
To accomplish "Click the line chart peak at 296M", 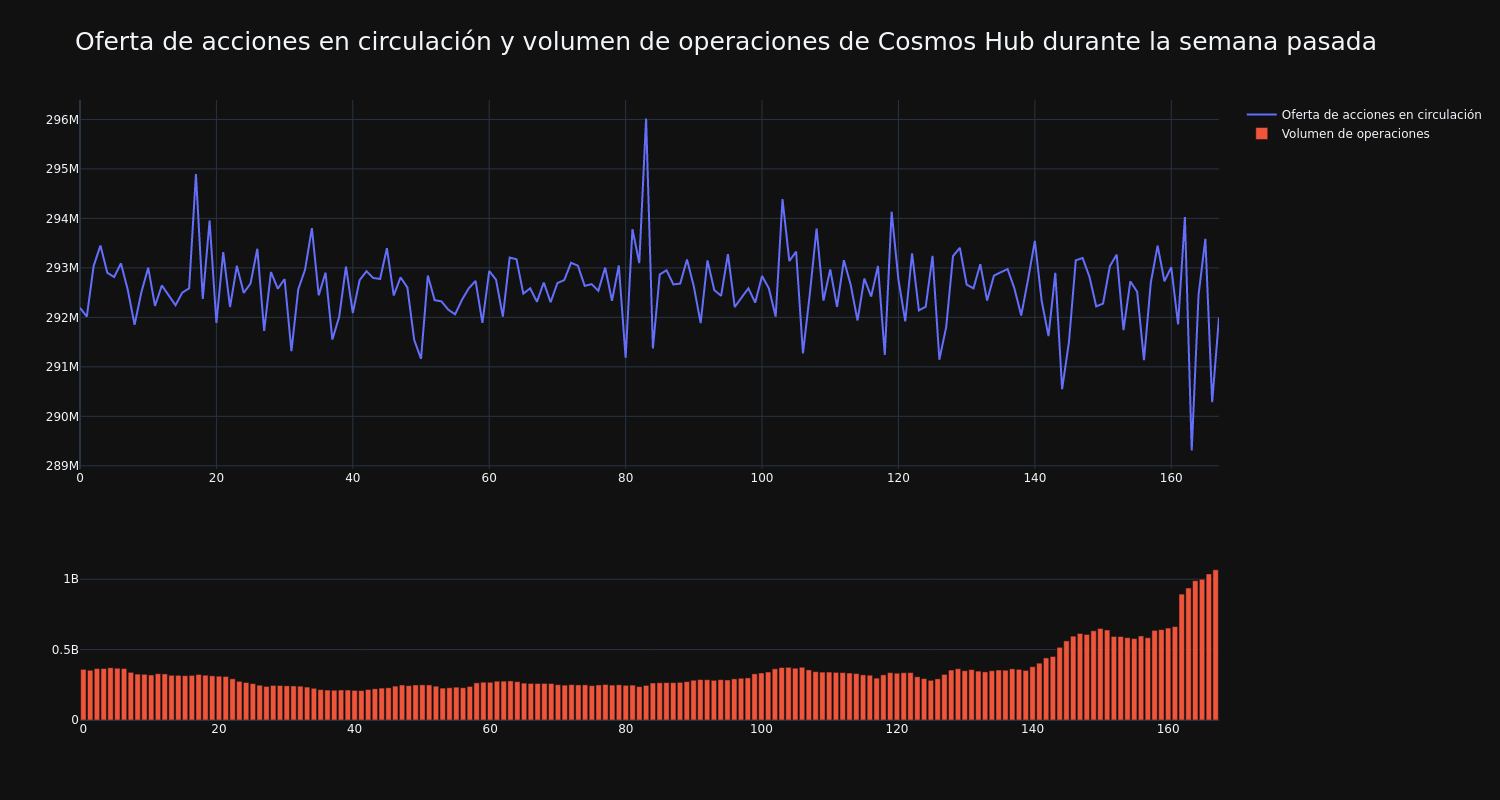I will click(x=646, y=120).
